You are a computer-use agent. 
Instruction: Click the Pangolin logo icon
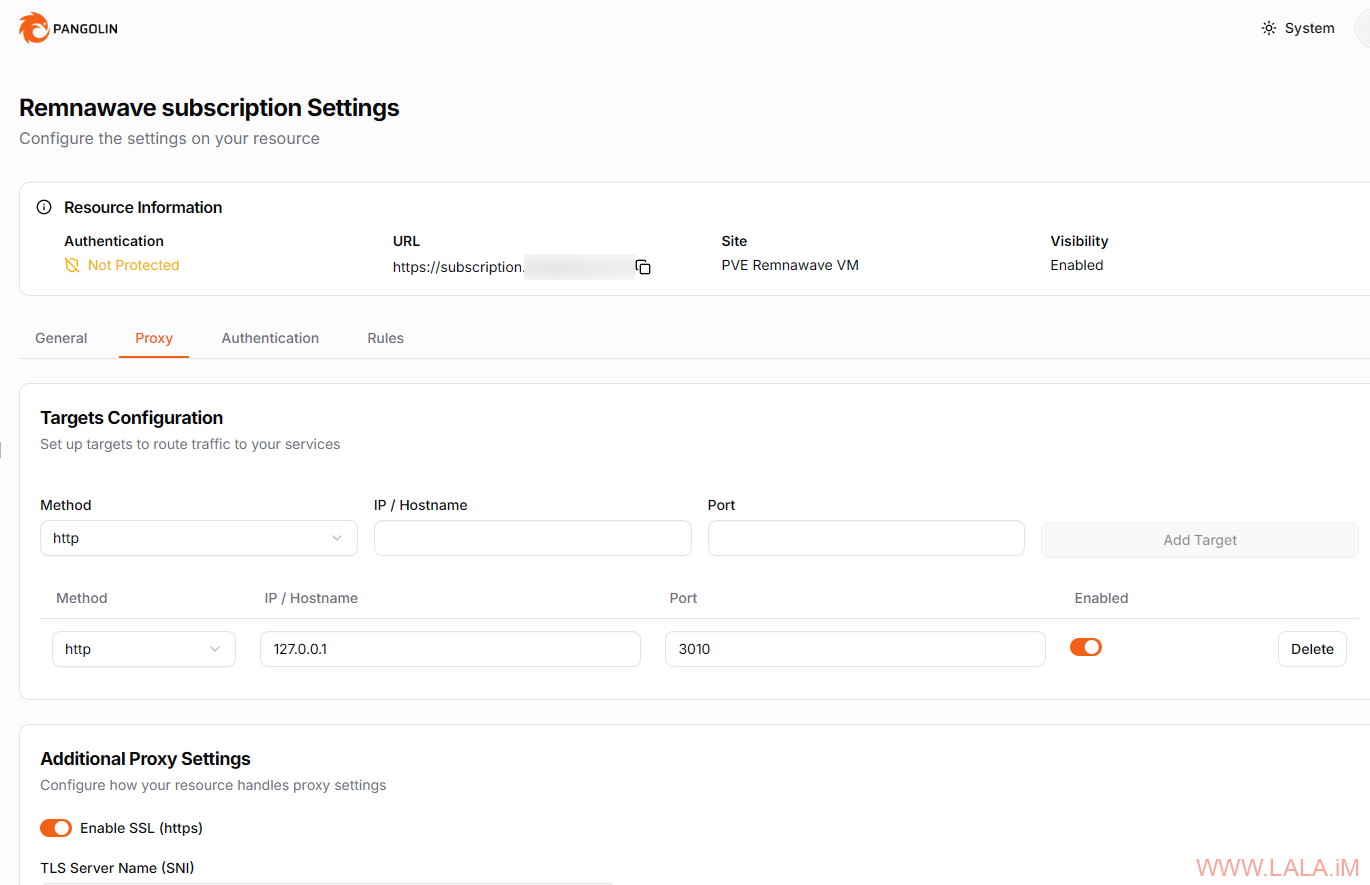(33, 28)
